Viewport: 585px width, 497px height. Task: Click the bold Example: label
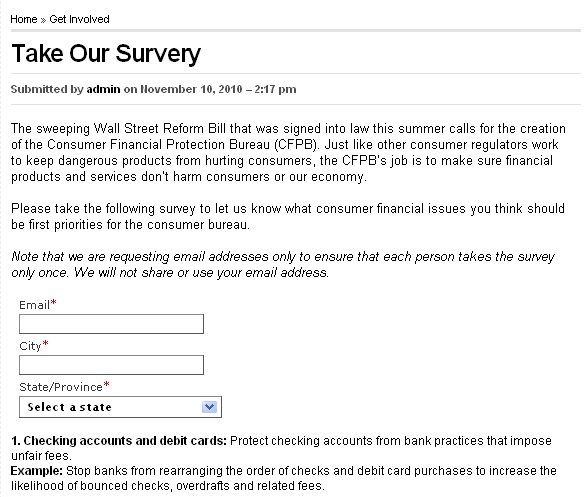click(x=37, y=471)
